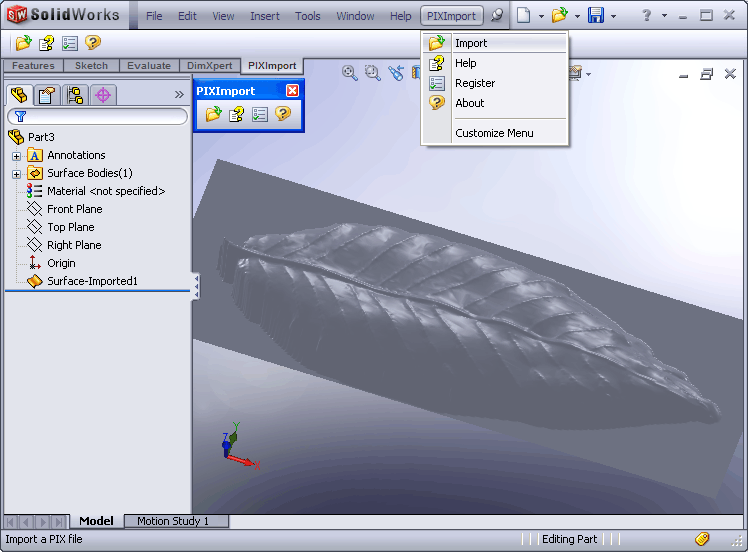The image size is (748, 552).
Task: Select Surface-Imported1 feature
Action: tap(92, 281)
